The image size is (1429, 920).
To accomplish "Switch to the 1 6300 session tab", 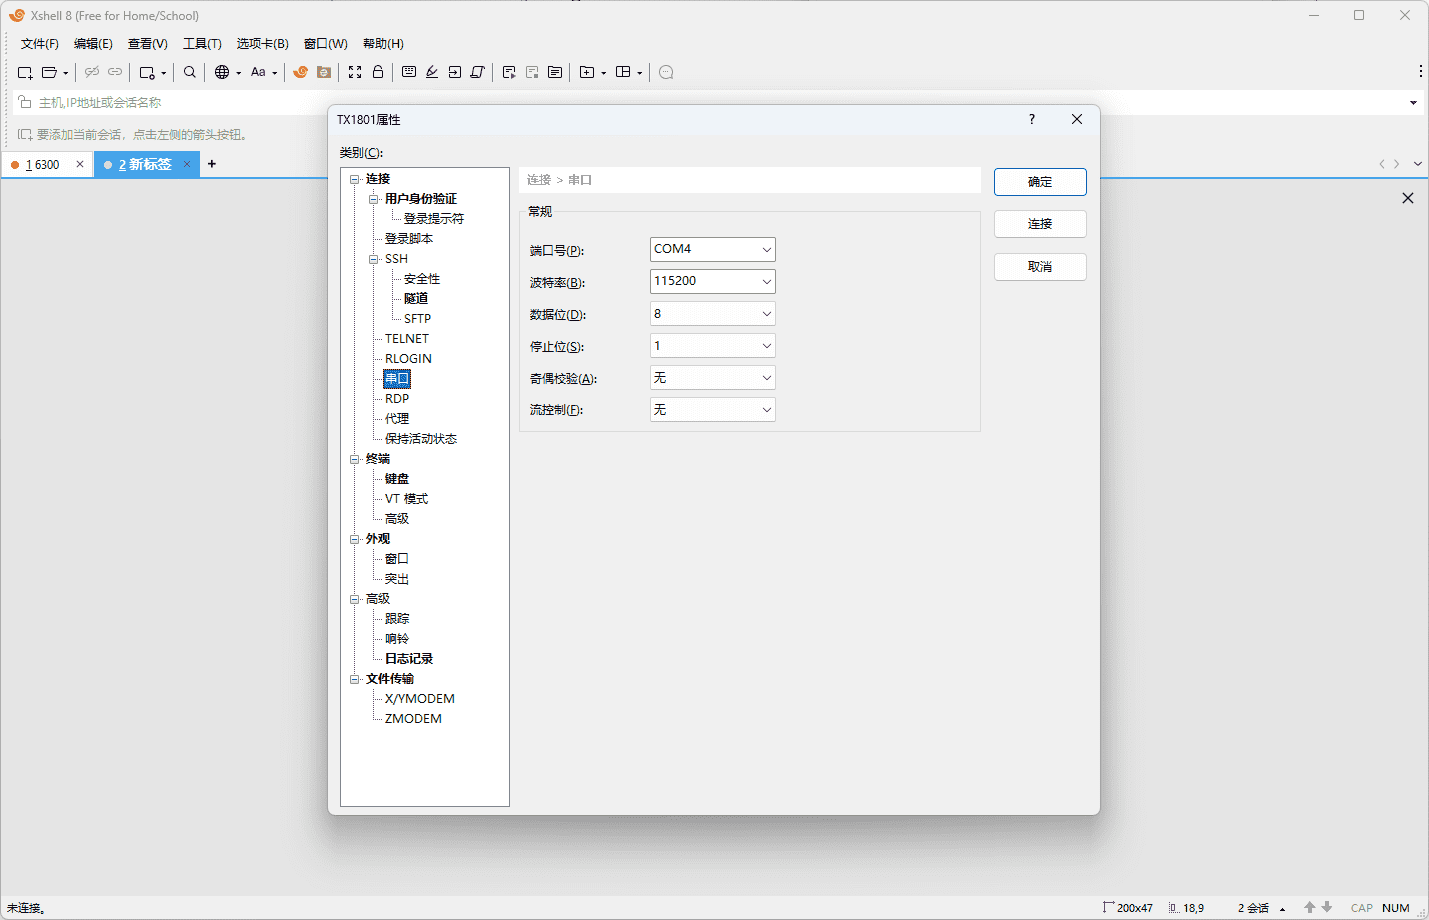I will point(43,165).
